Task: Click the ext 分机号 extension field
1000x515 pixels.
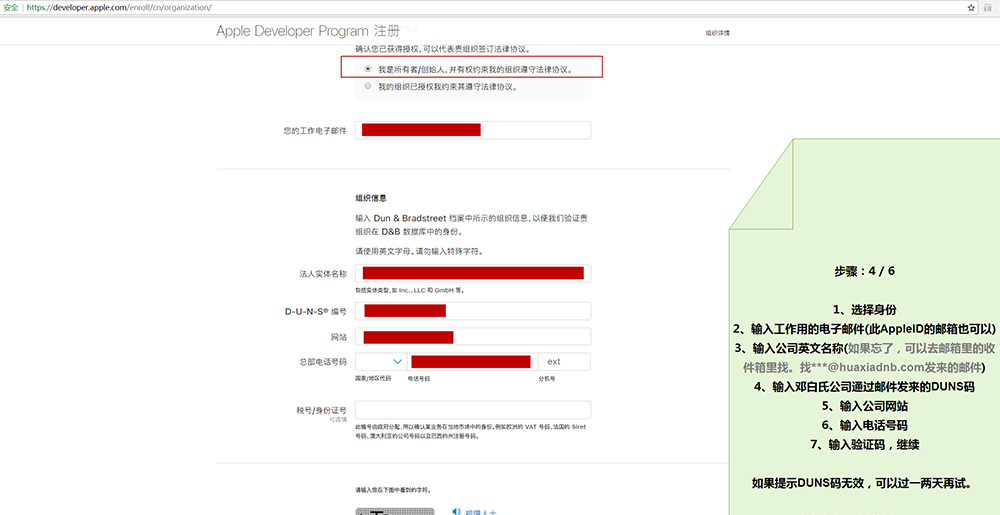Action: point(564,362)
